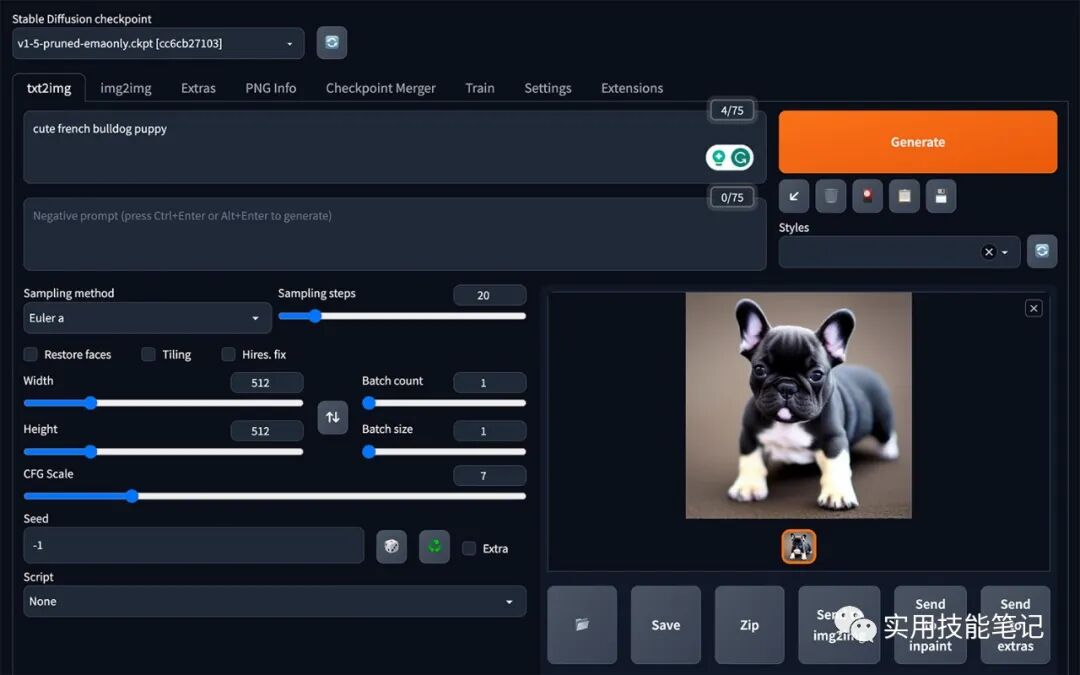This screenshot has height=675, width=1080.
Task: Click the CFG Scale slider handle
Action: [x=132, y=496]
